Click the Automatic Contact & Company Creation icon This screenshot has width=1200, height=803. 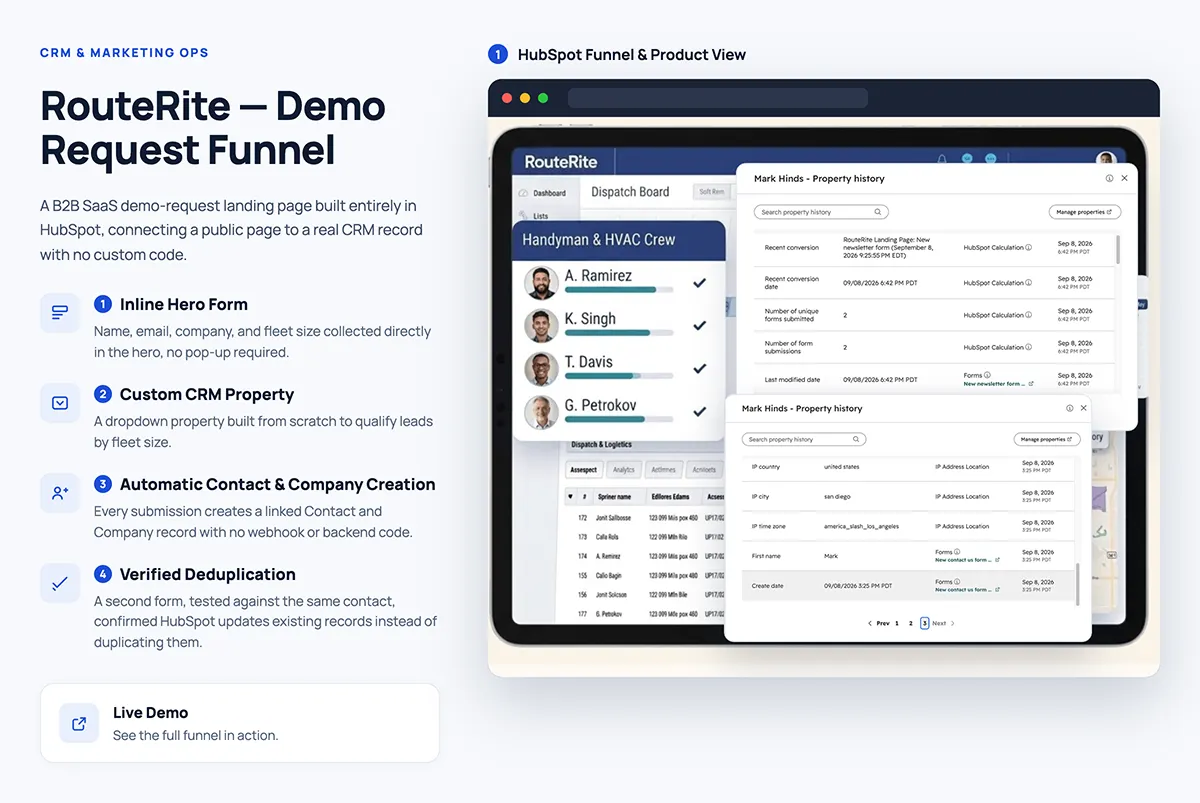60,493
